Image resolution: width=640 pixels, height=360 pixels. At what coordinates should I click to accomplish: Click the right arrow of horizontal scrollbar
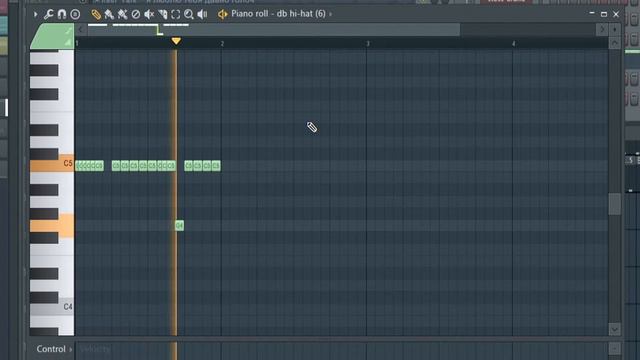pyautogui.click(x=602, y=29)
